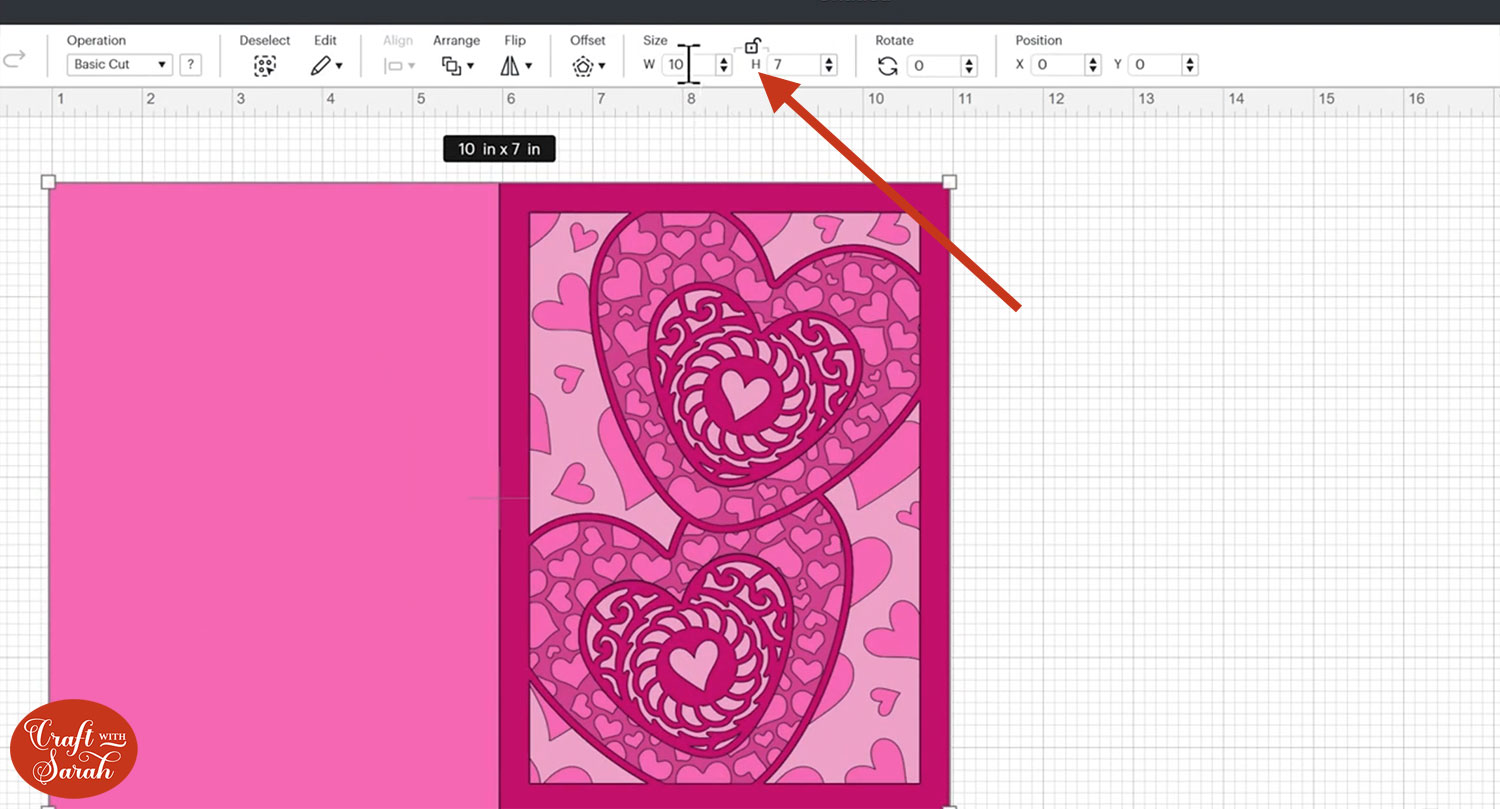Click the redo arrow icon

pyautogui.click(x=14, y=60)
